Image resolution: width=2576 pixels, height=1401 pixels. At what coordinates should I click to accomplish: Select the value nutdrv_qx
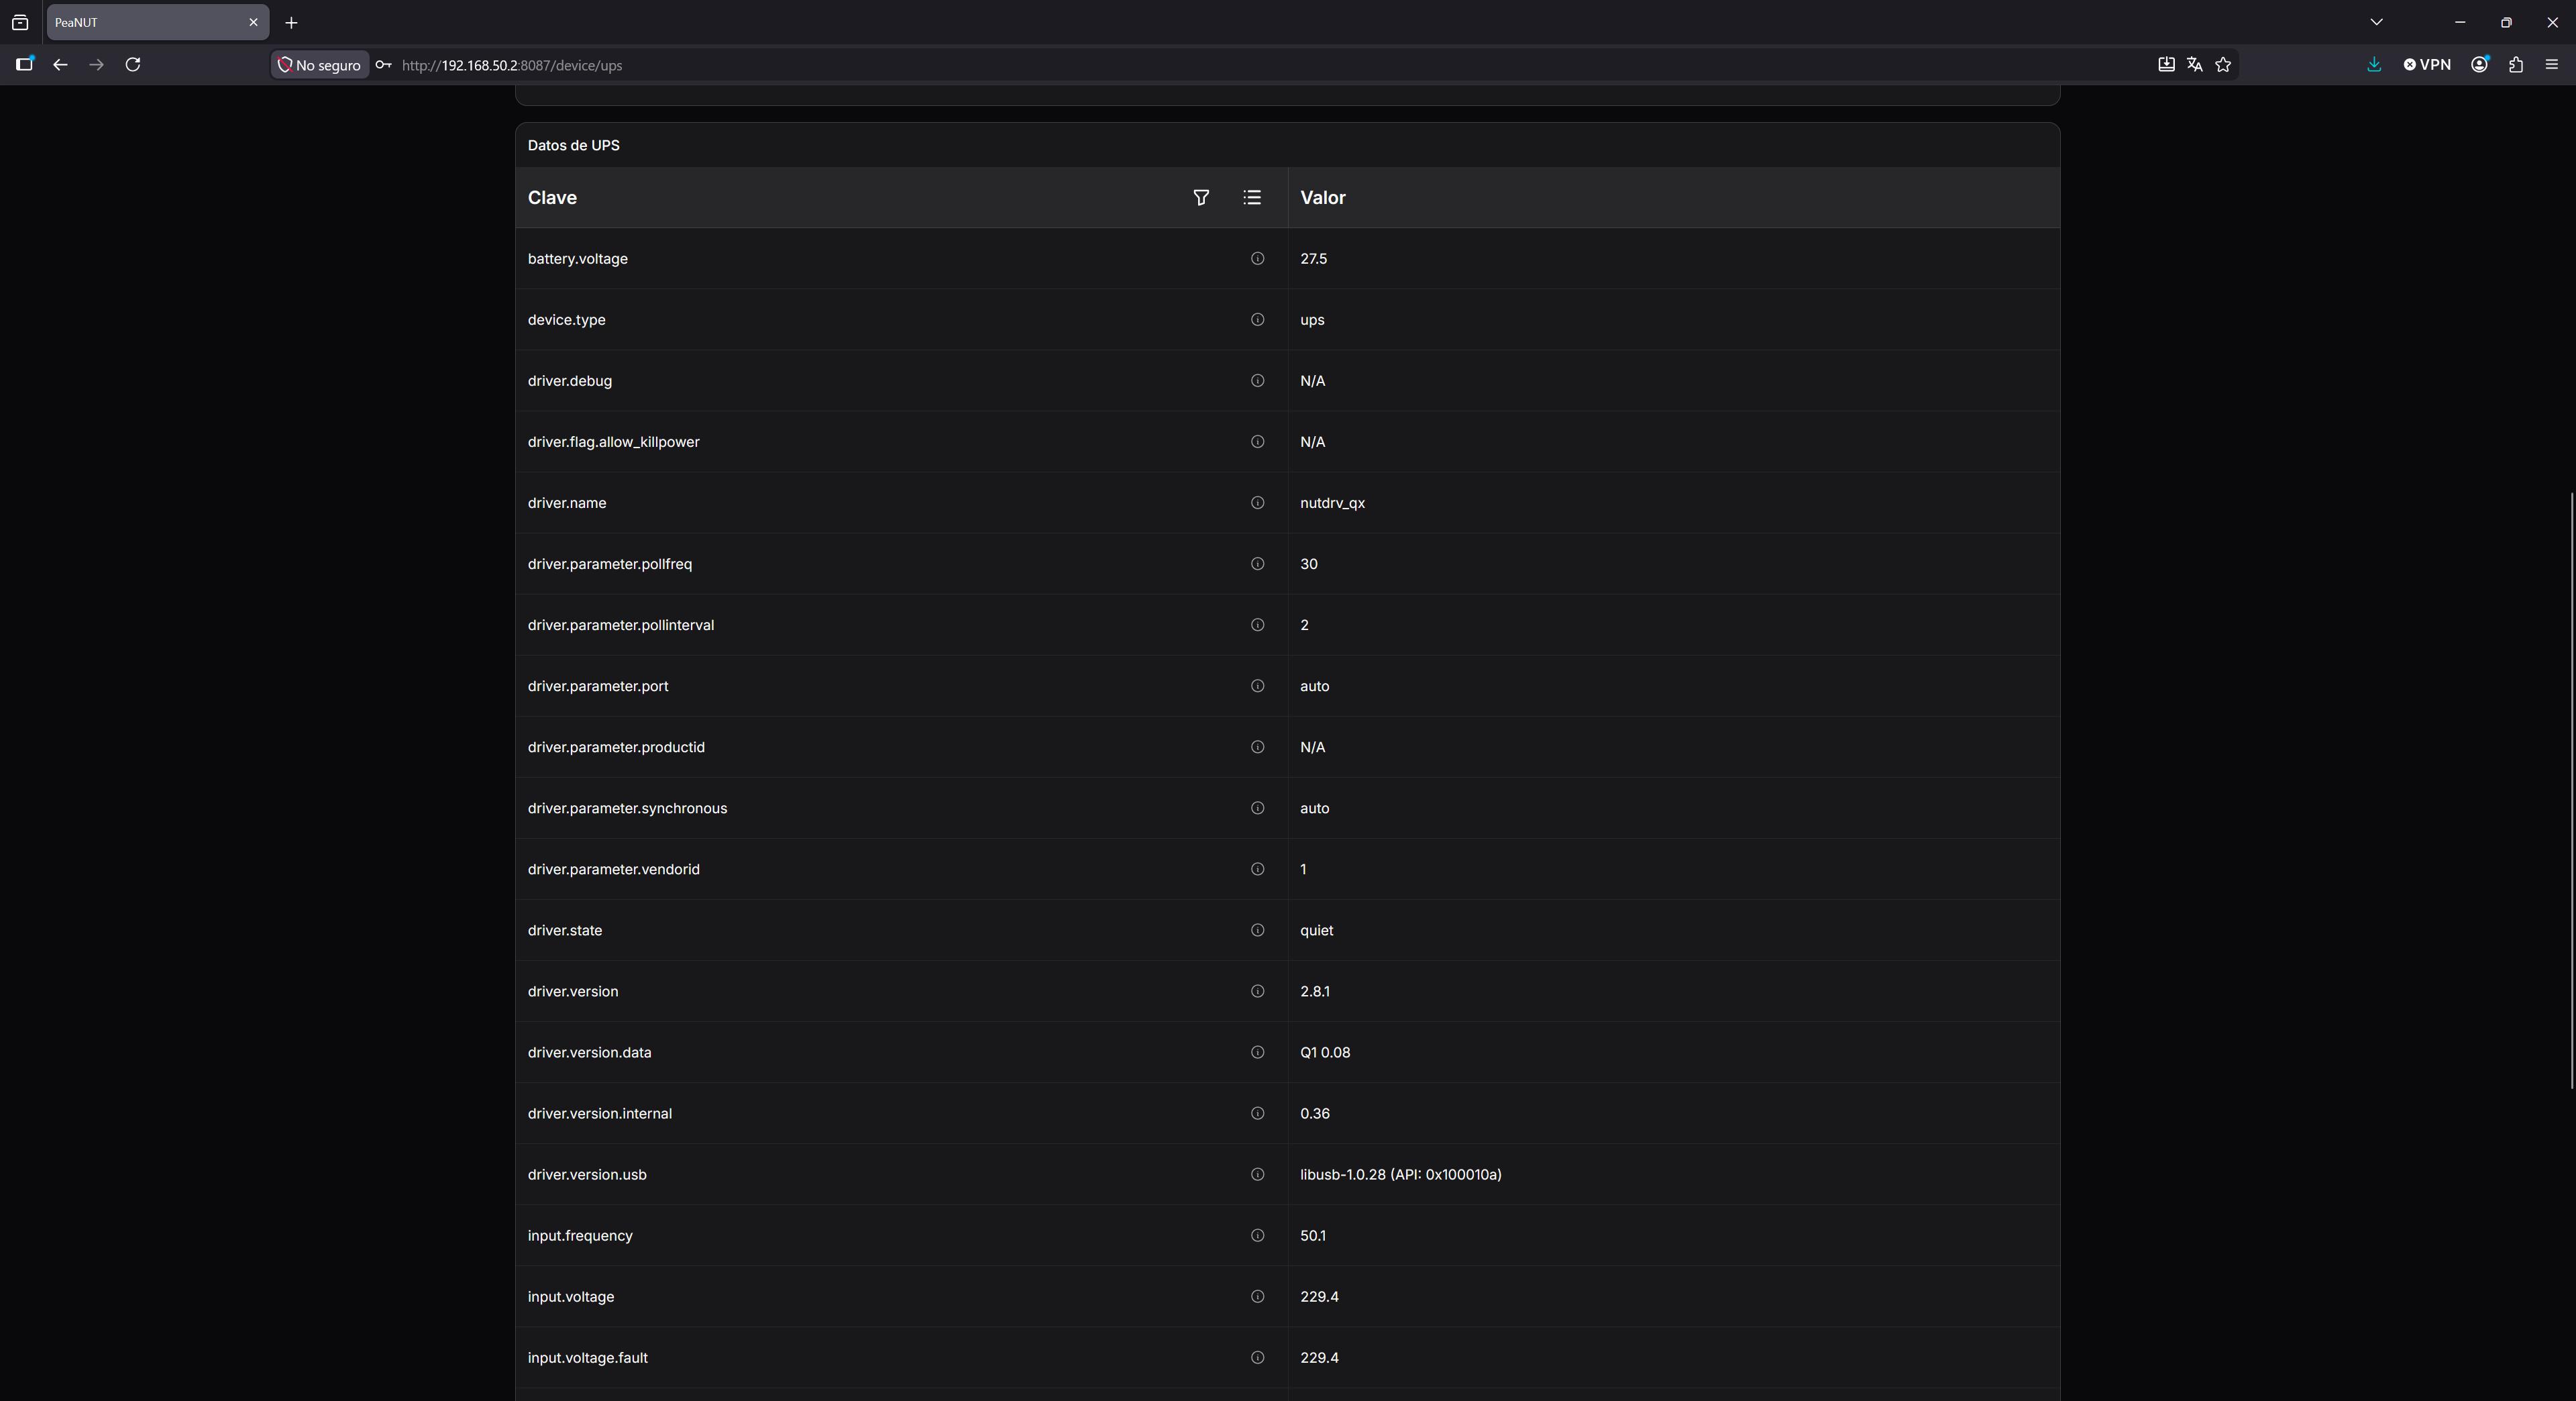1332,503
